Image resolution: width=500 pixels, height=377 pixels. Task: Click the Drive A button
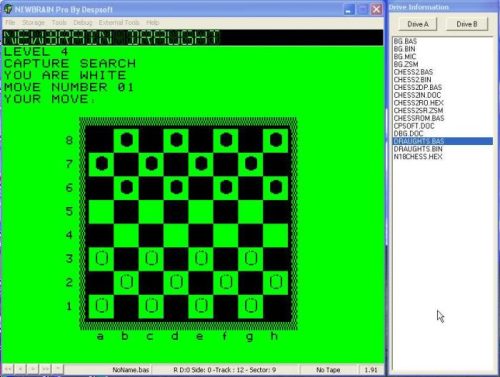click(x=418, y=24)
